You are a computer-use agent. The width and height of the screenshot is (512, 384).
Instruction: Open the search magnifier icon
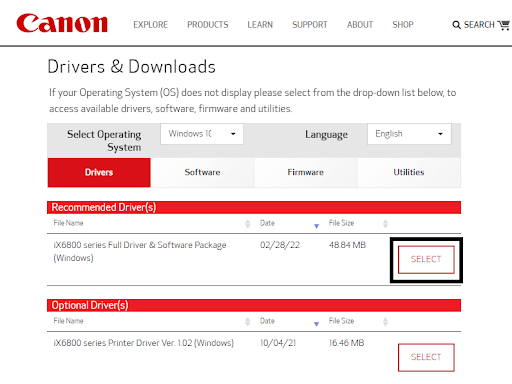coord(456,25)
